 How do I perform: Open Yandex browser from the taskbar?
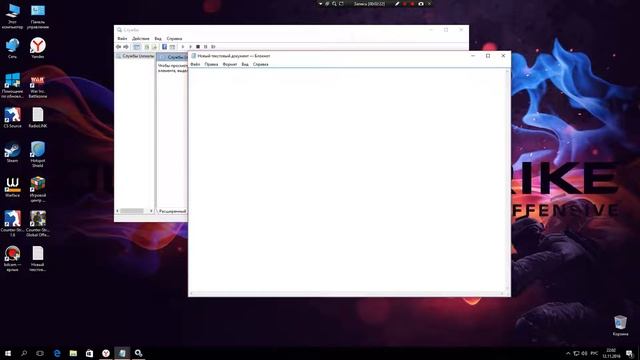coord(106,353)
